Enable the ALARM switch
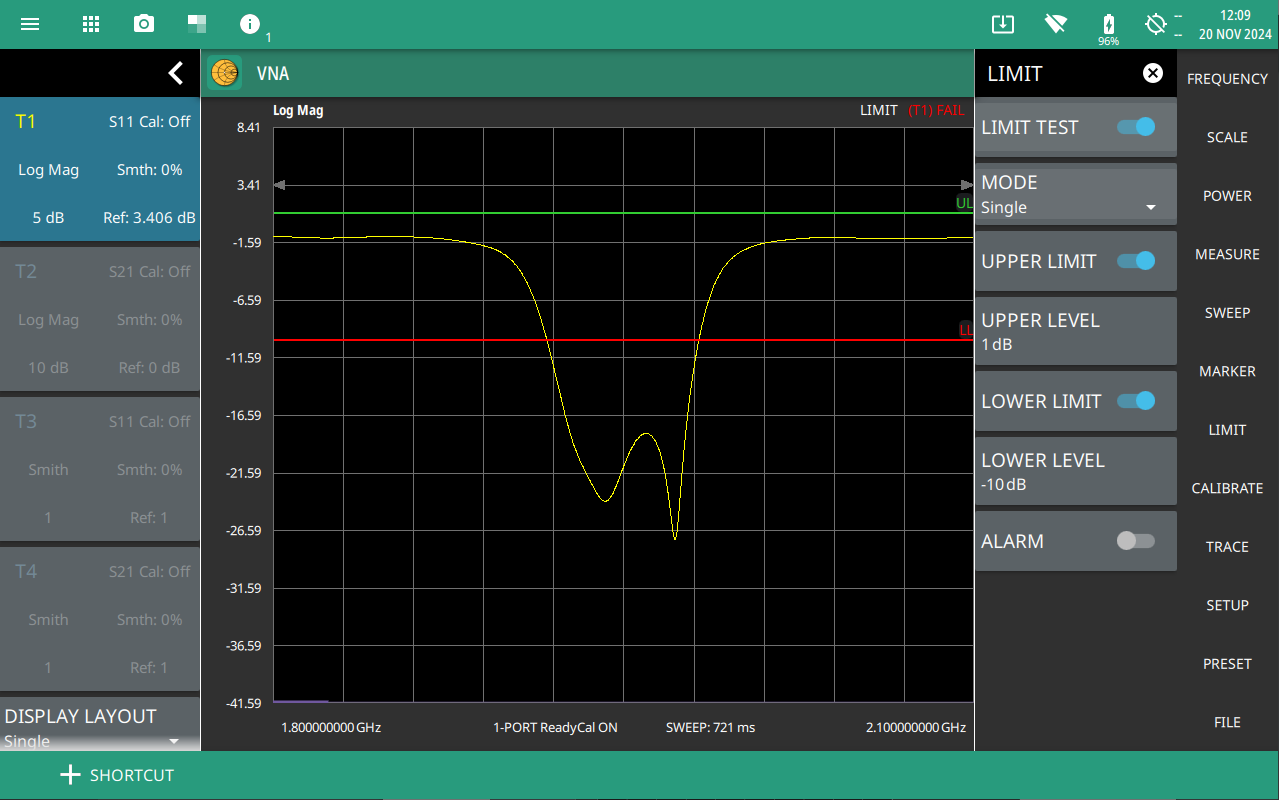The width and height of the screenshot is (1279, 800). tap(1135, 541)
